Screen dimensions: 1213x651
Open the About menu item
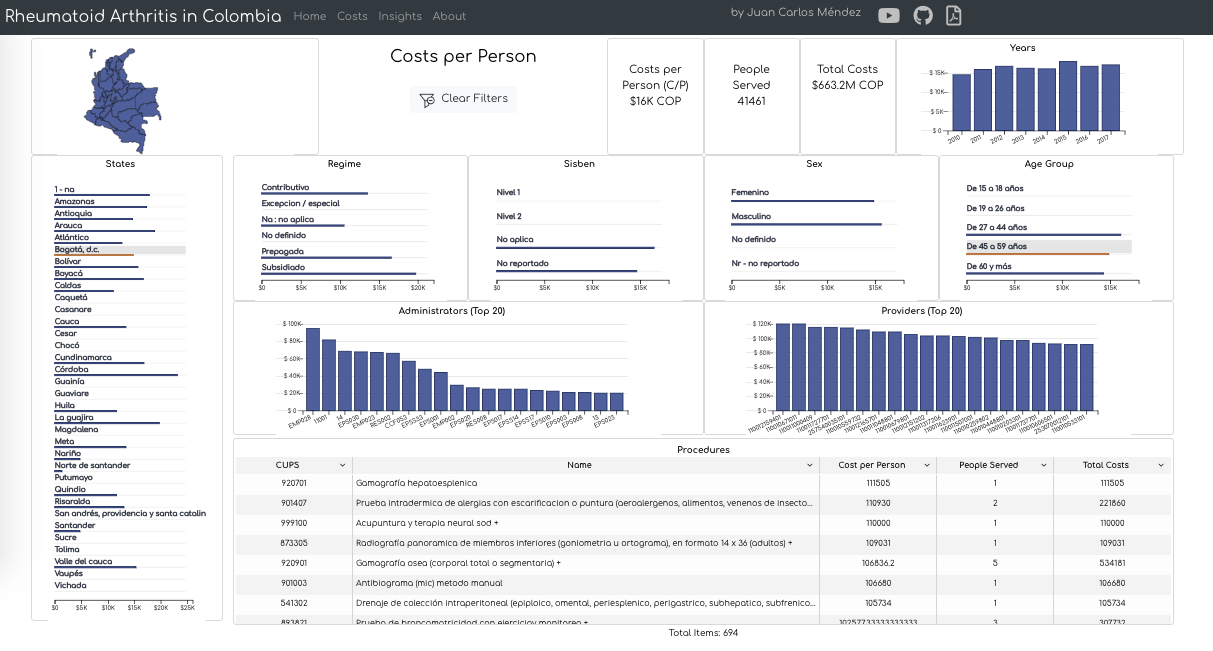449,16
